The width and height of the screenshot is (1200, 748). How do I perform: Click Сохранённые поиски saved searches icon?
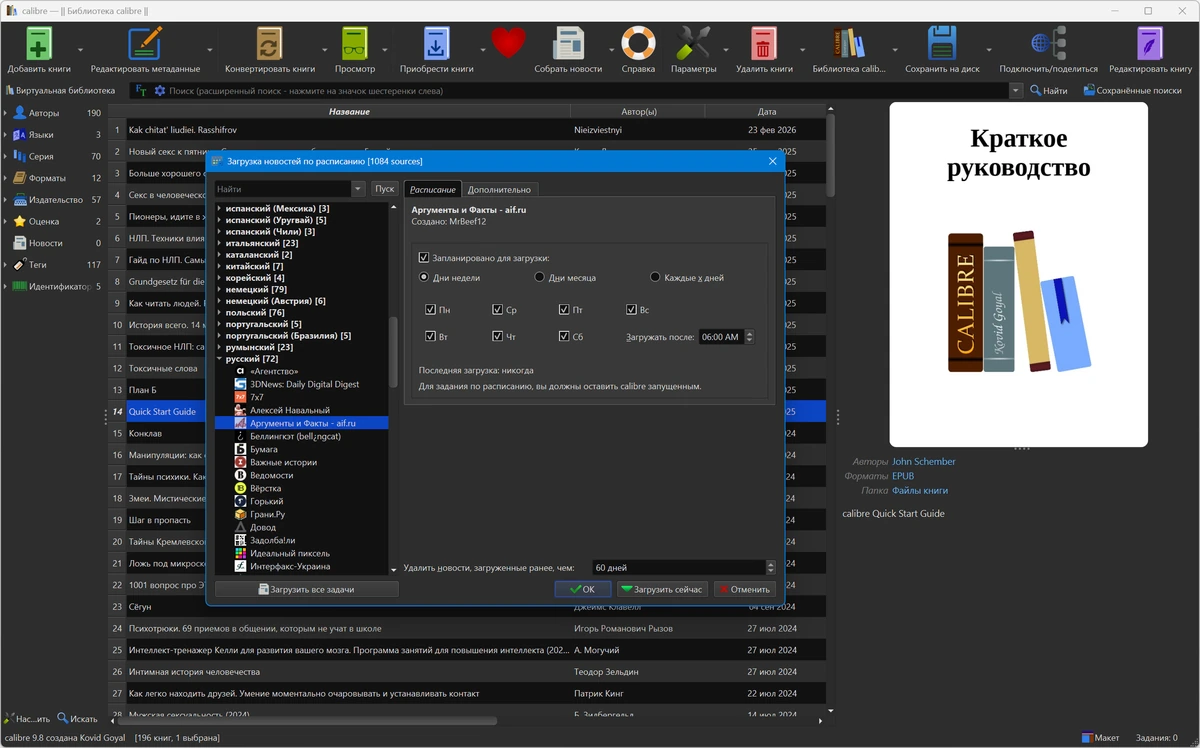tap(1090, 91)
